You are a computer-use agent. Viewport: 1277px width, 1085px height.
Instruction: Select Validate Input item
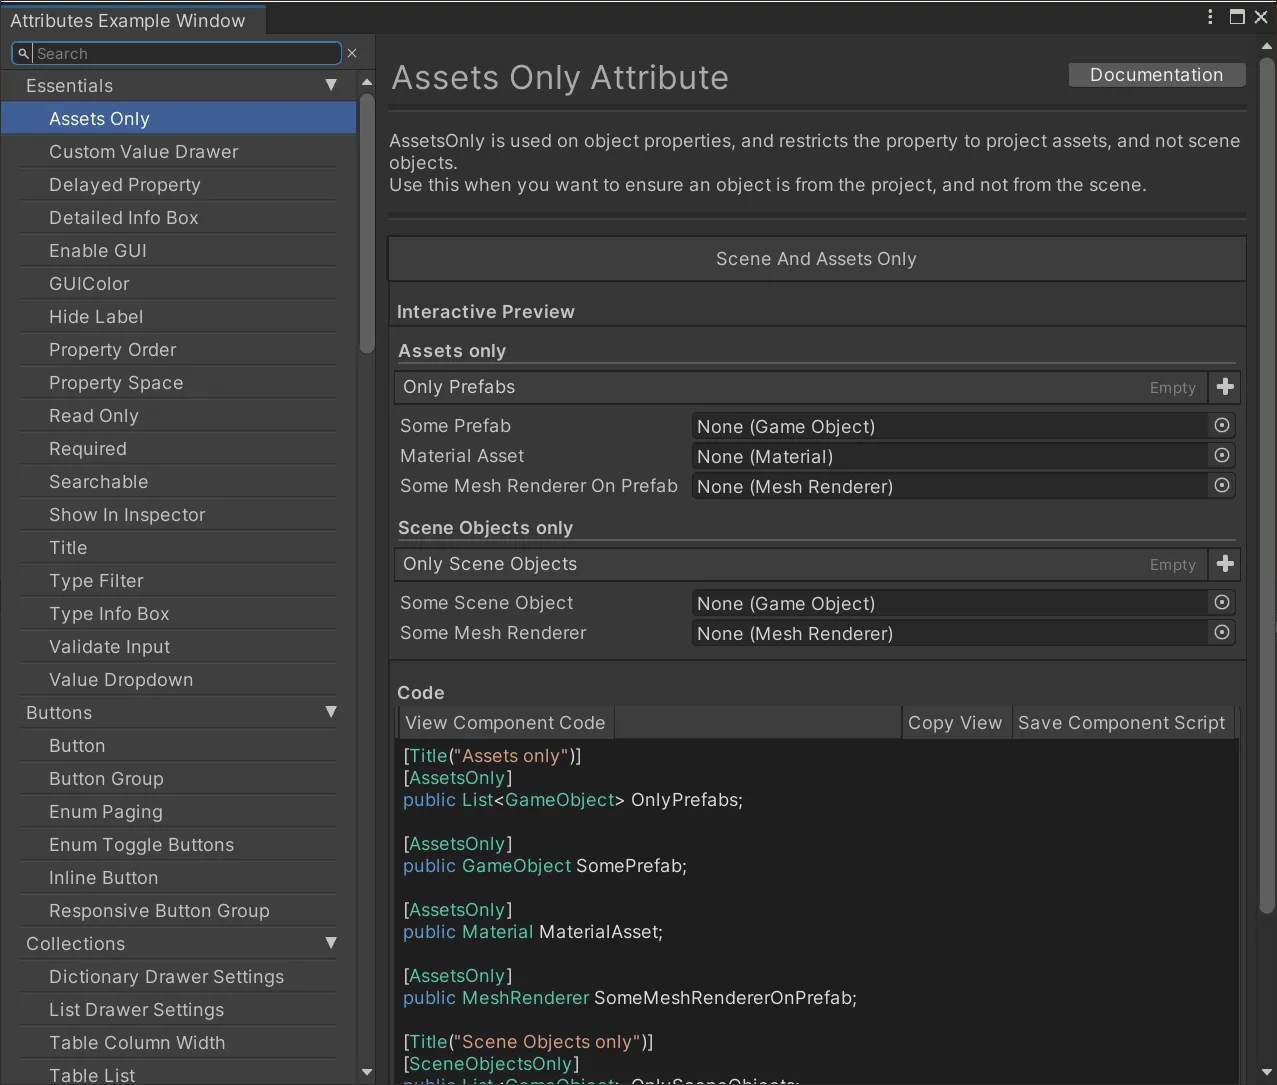pos(179,647)
